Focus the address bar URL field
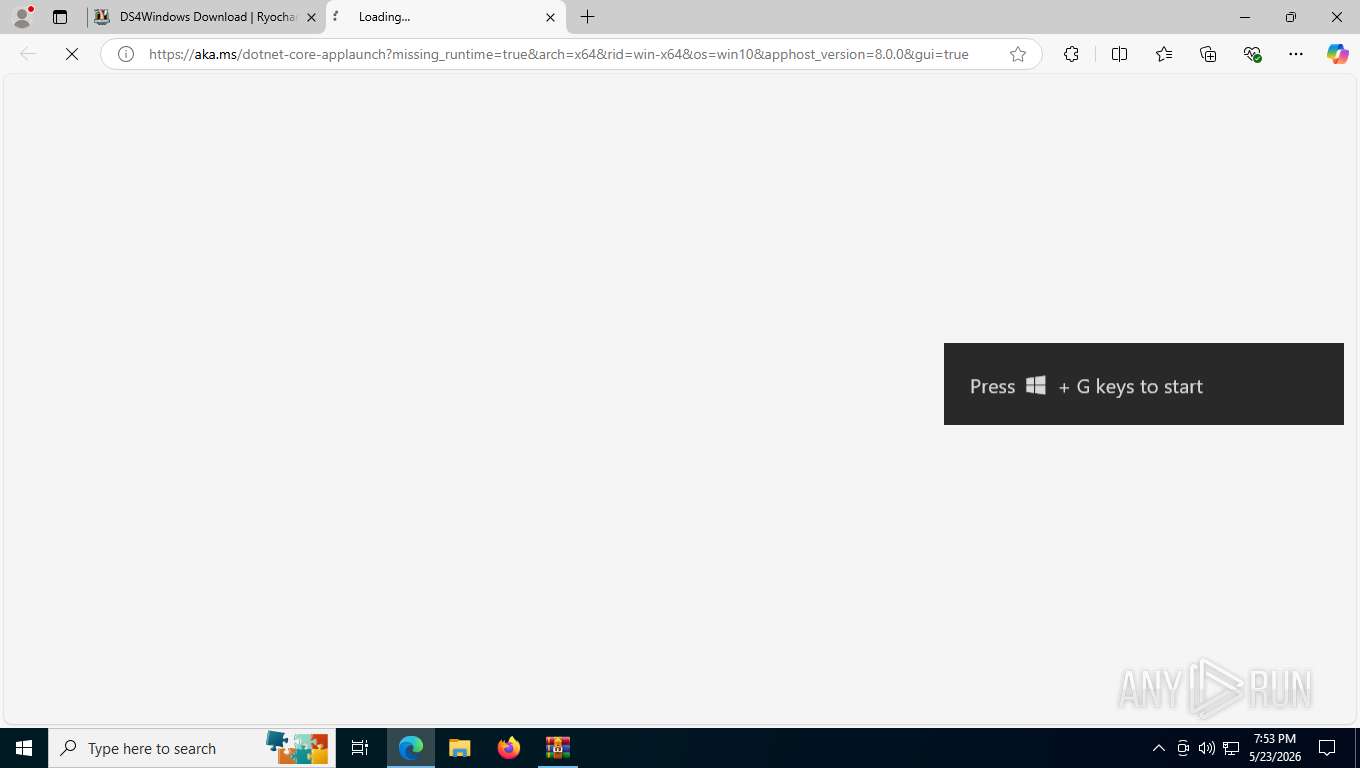The width and height of the screenshot is (1360, 768). pos(559,54)
